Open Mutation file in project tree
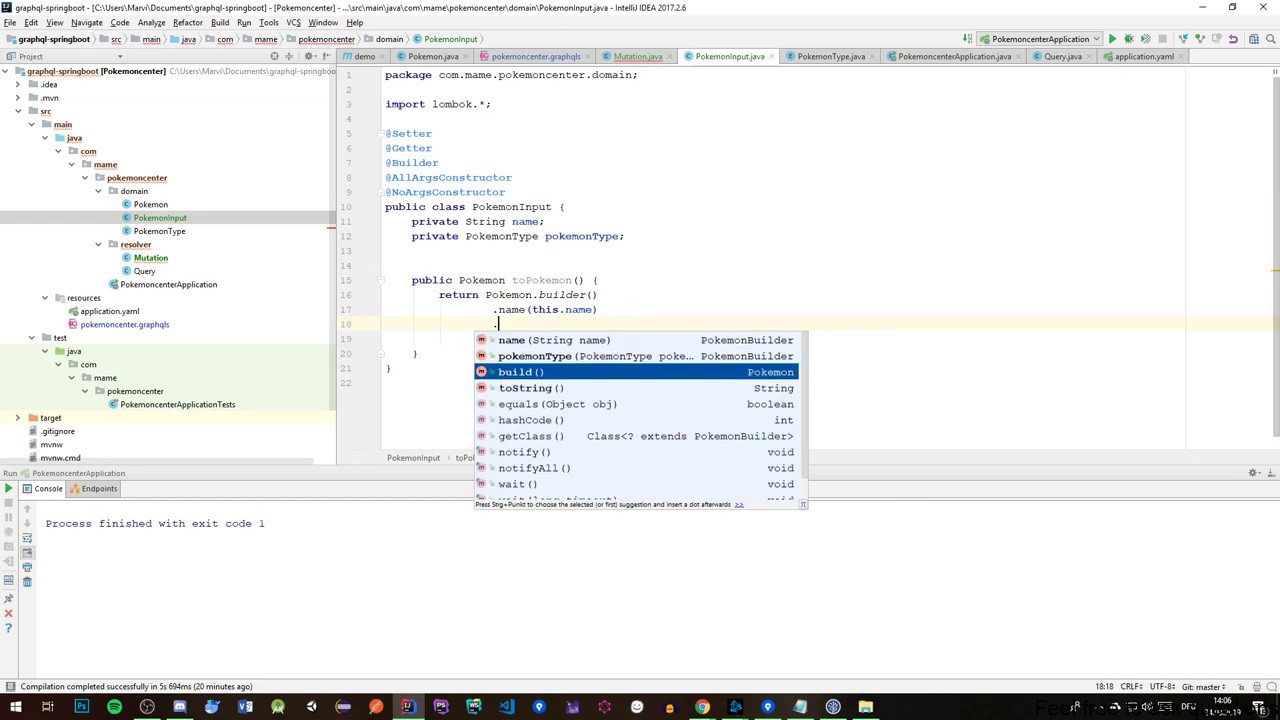The image size is (1280, 720). (151, 258)
